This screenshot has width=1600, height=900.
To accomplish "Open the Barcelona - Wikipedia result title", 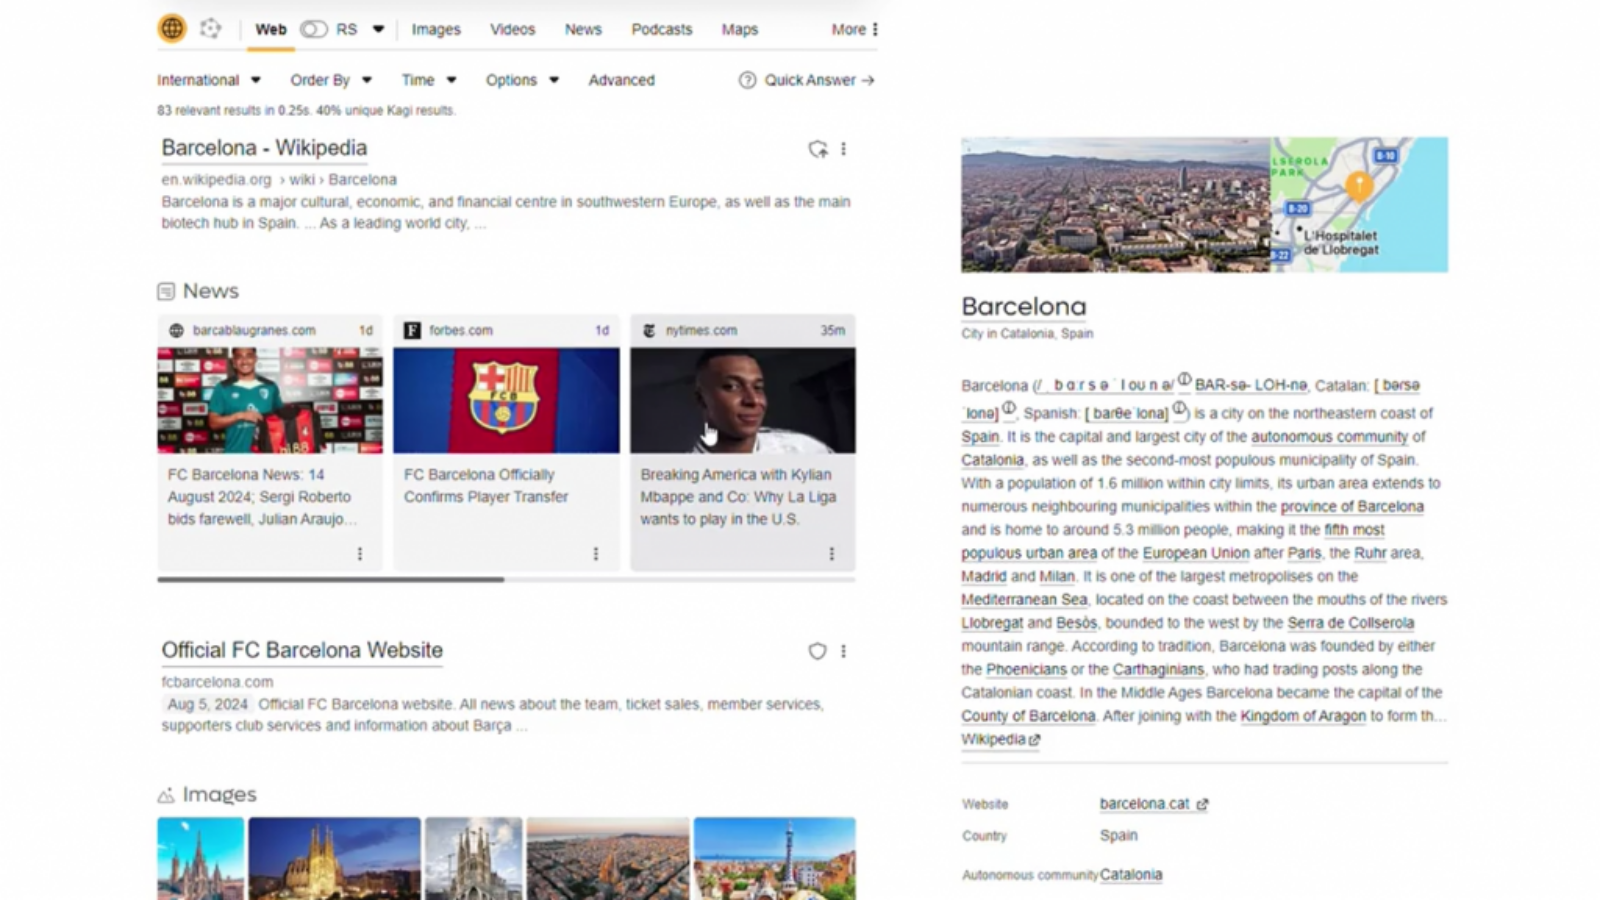I will [x=264, y=148].
